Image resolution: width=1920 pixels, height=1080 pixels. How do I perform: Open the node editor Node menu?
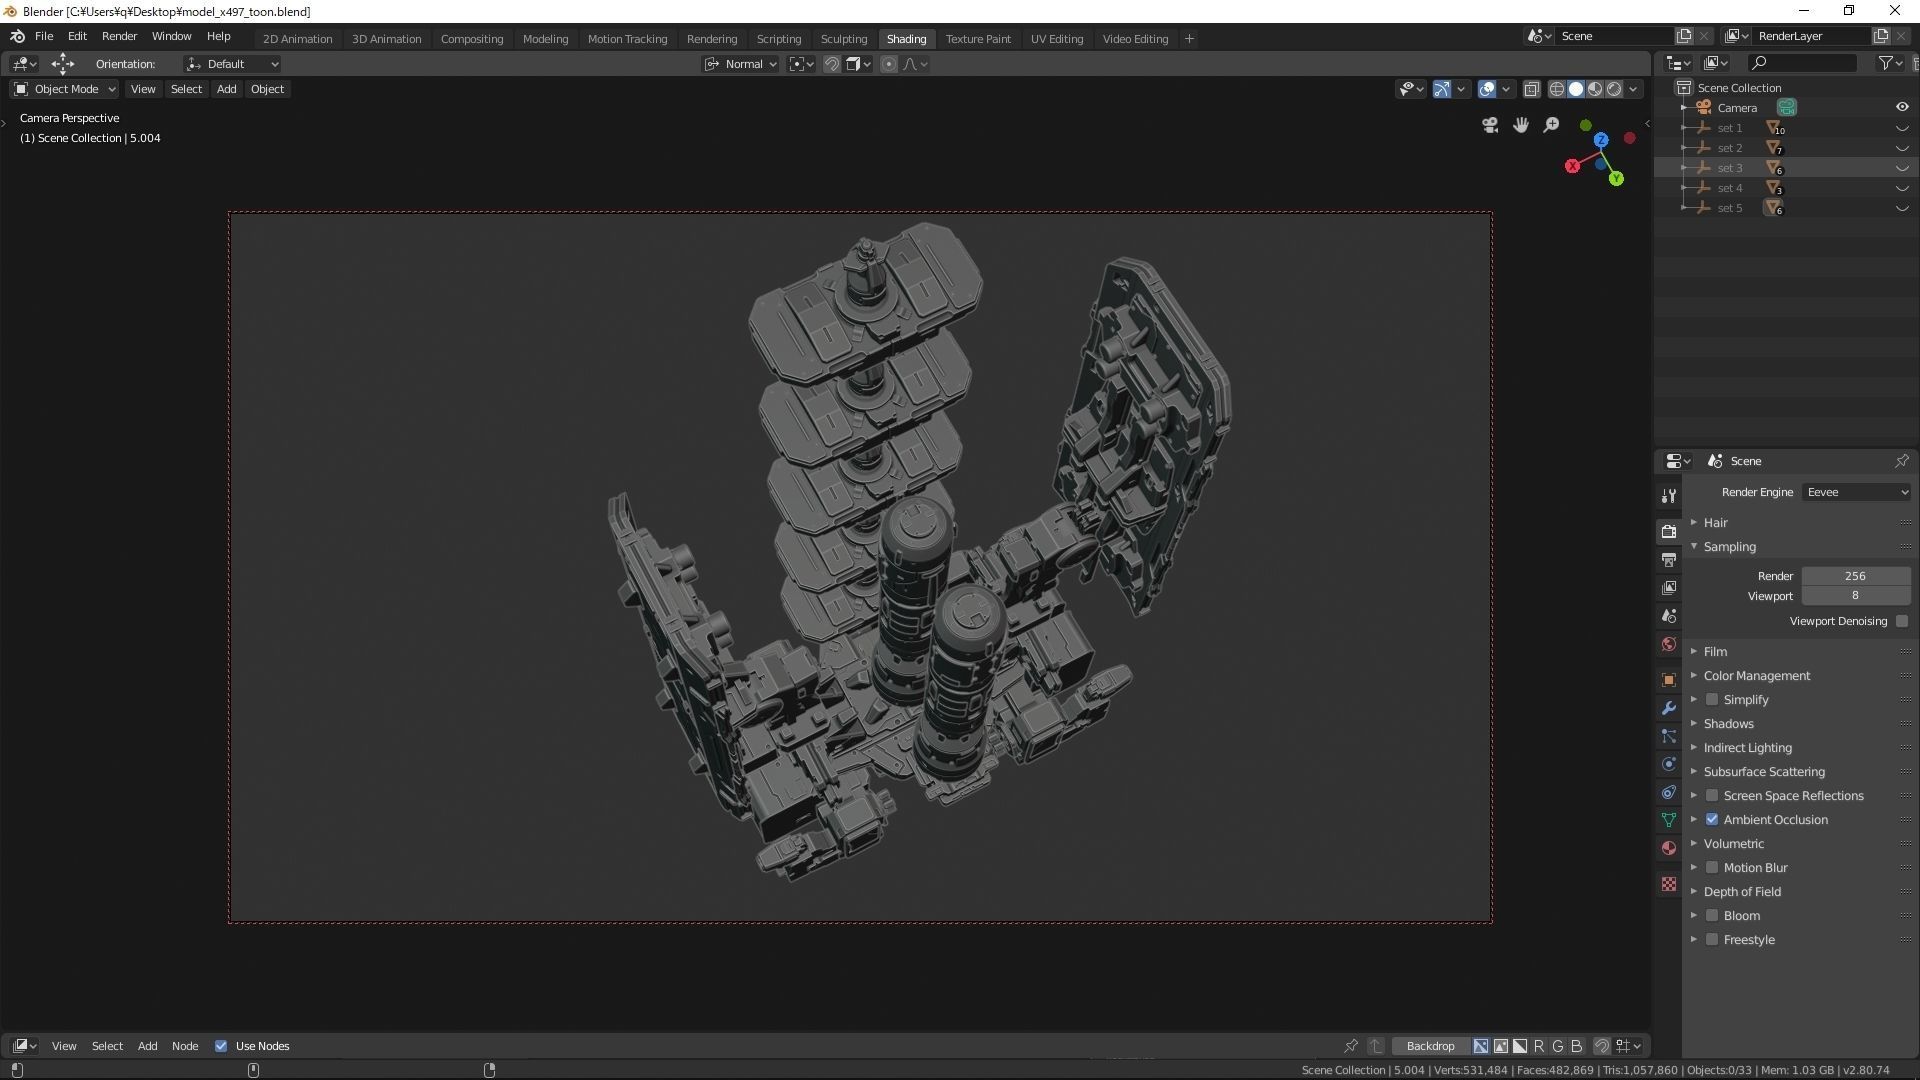pos(185,1046)
